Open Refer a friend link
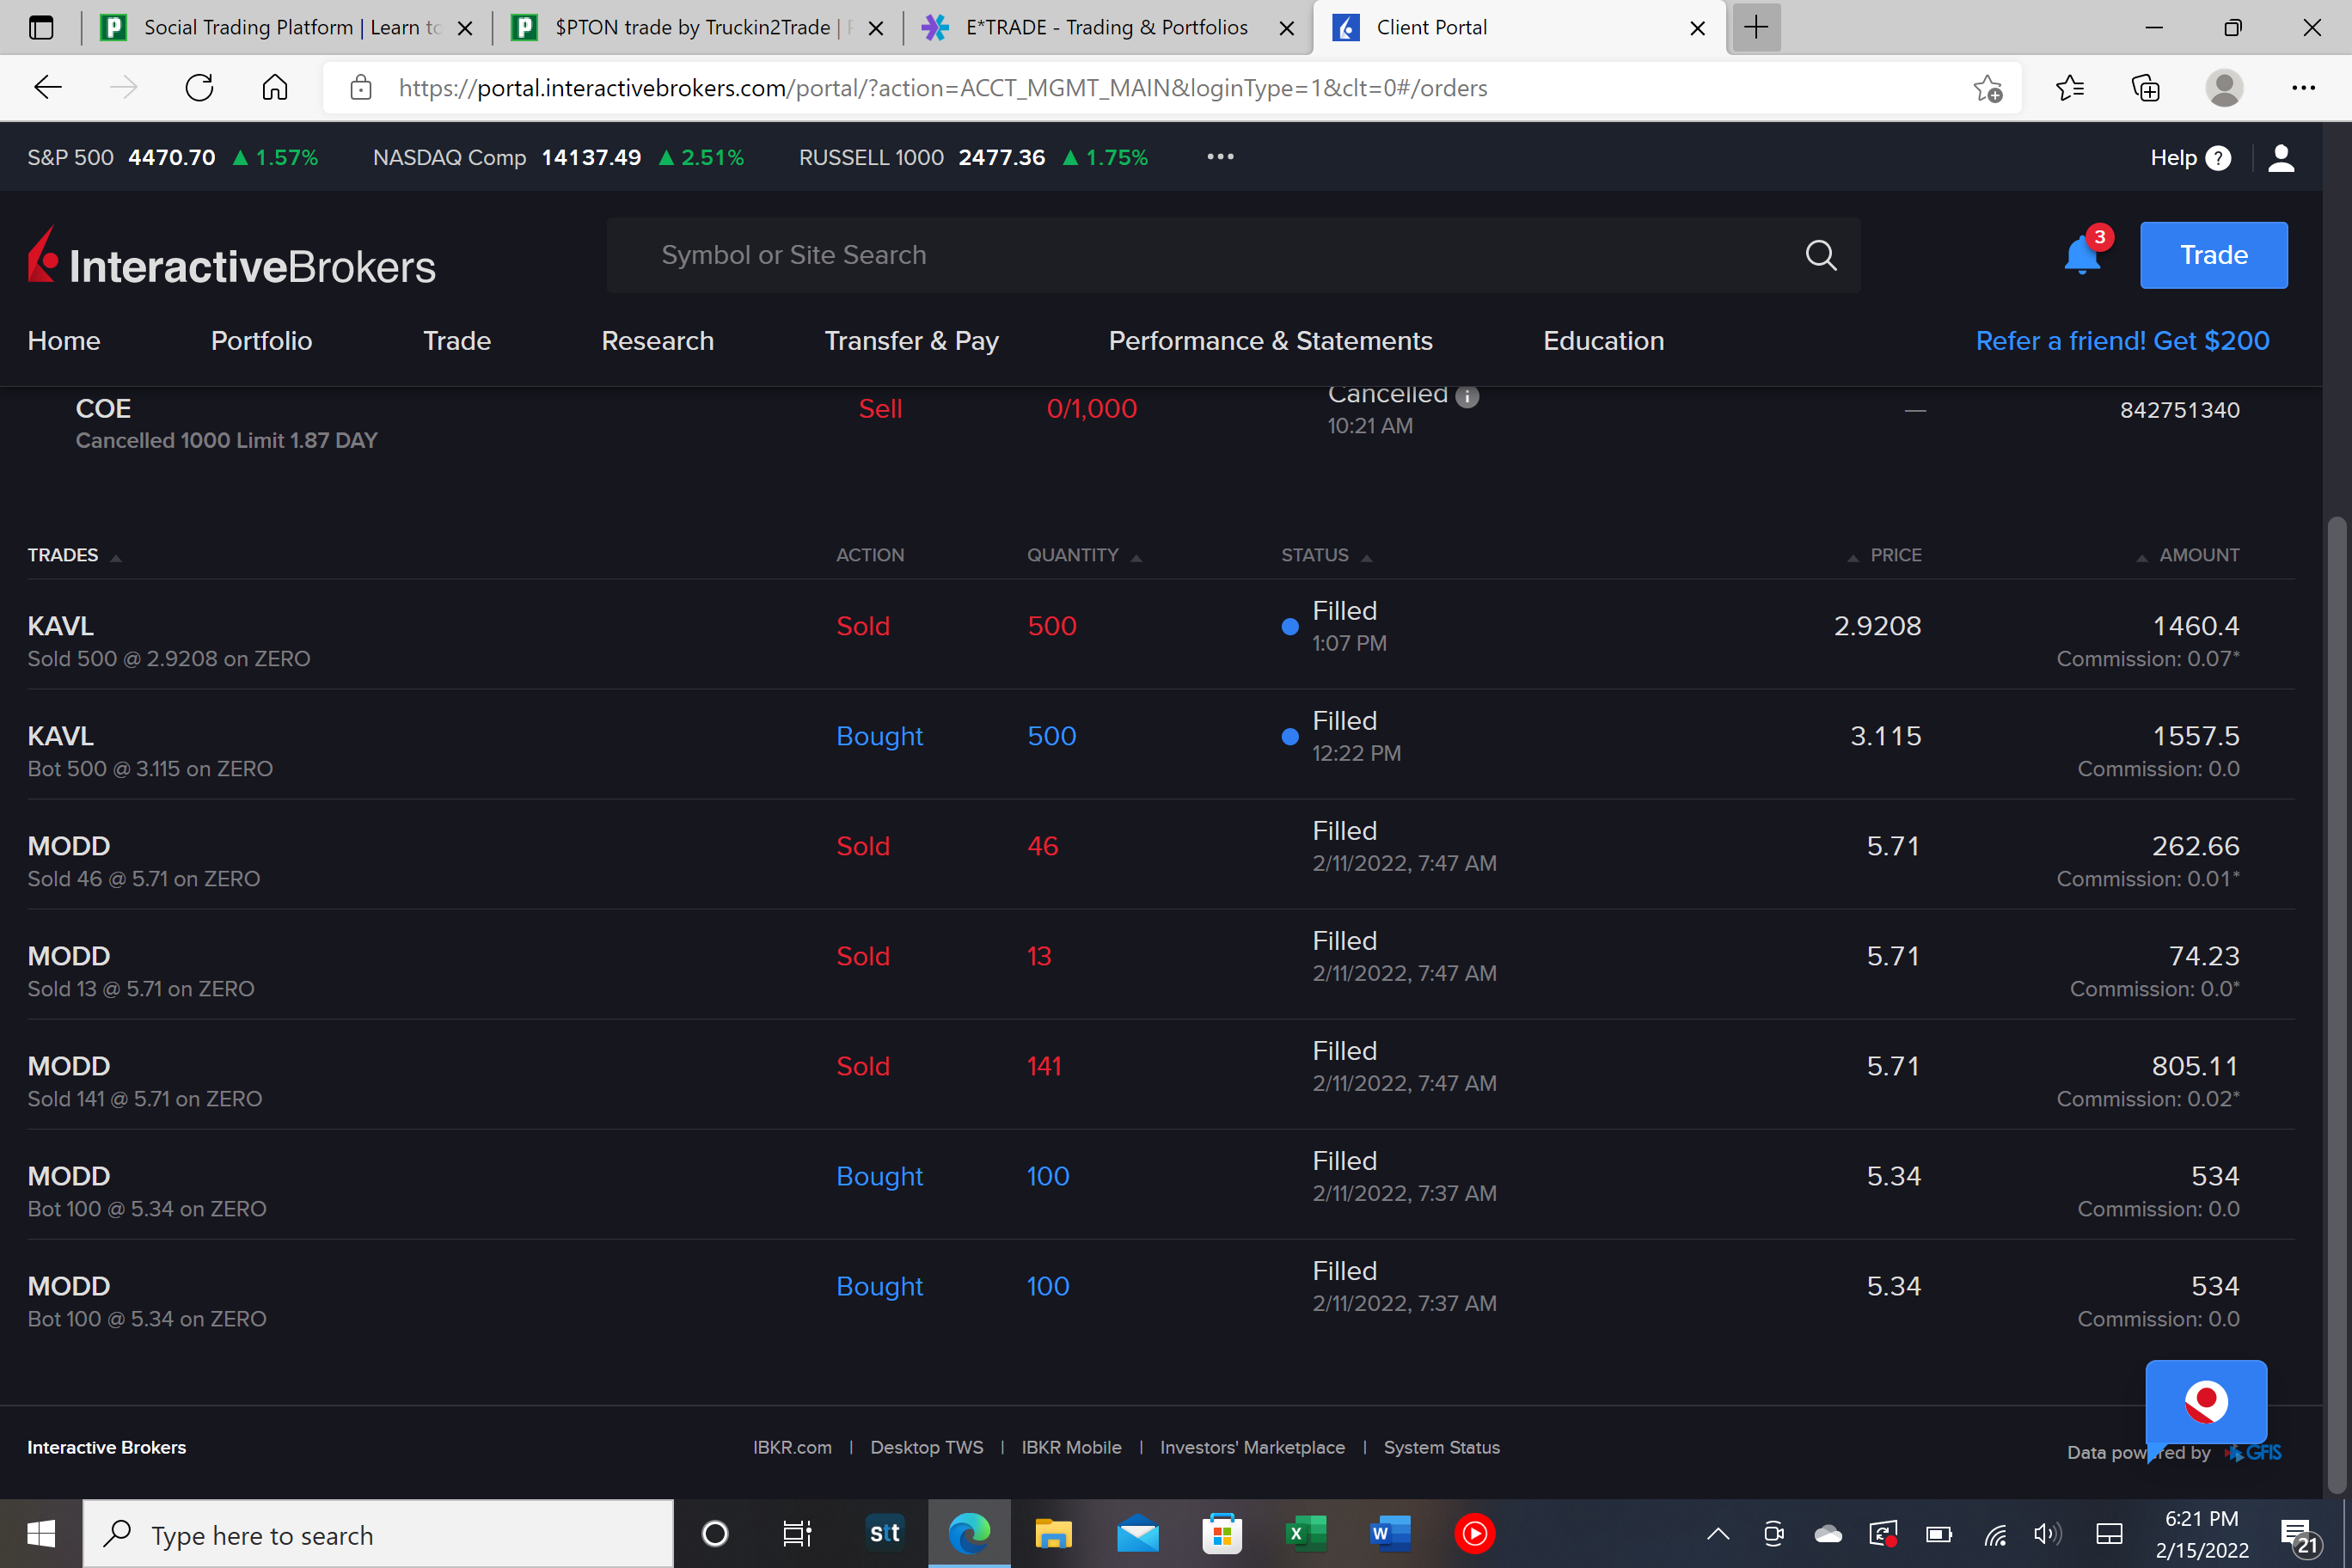2352x1568 pixels. click(x=2121, y=341)
